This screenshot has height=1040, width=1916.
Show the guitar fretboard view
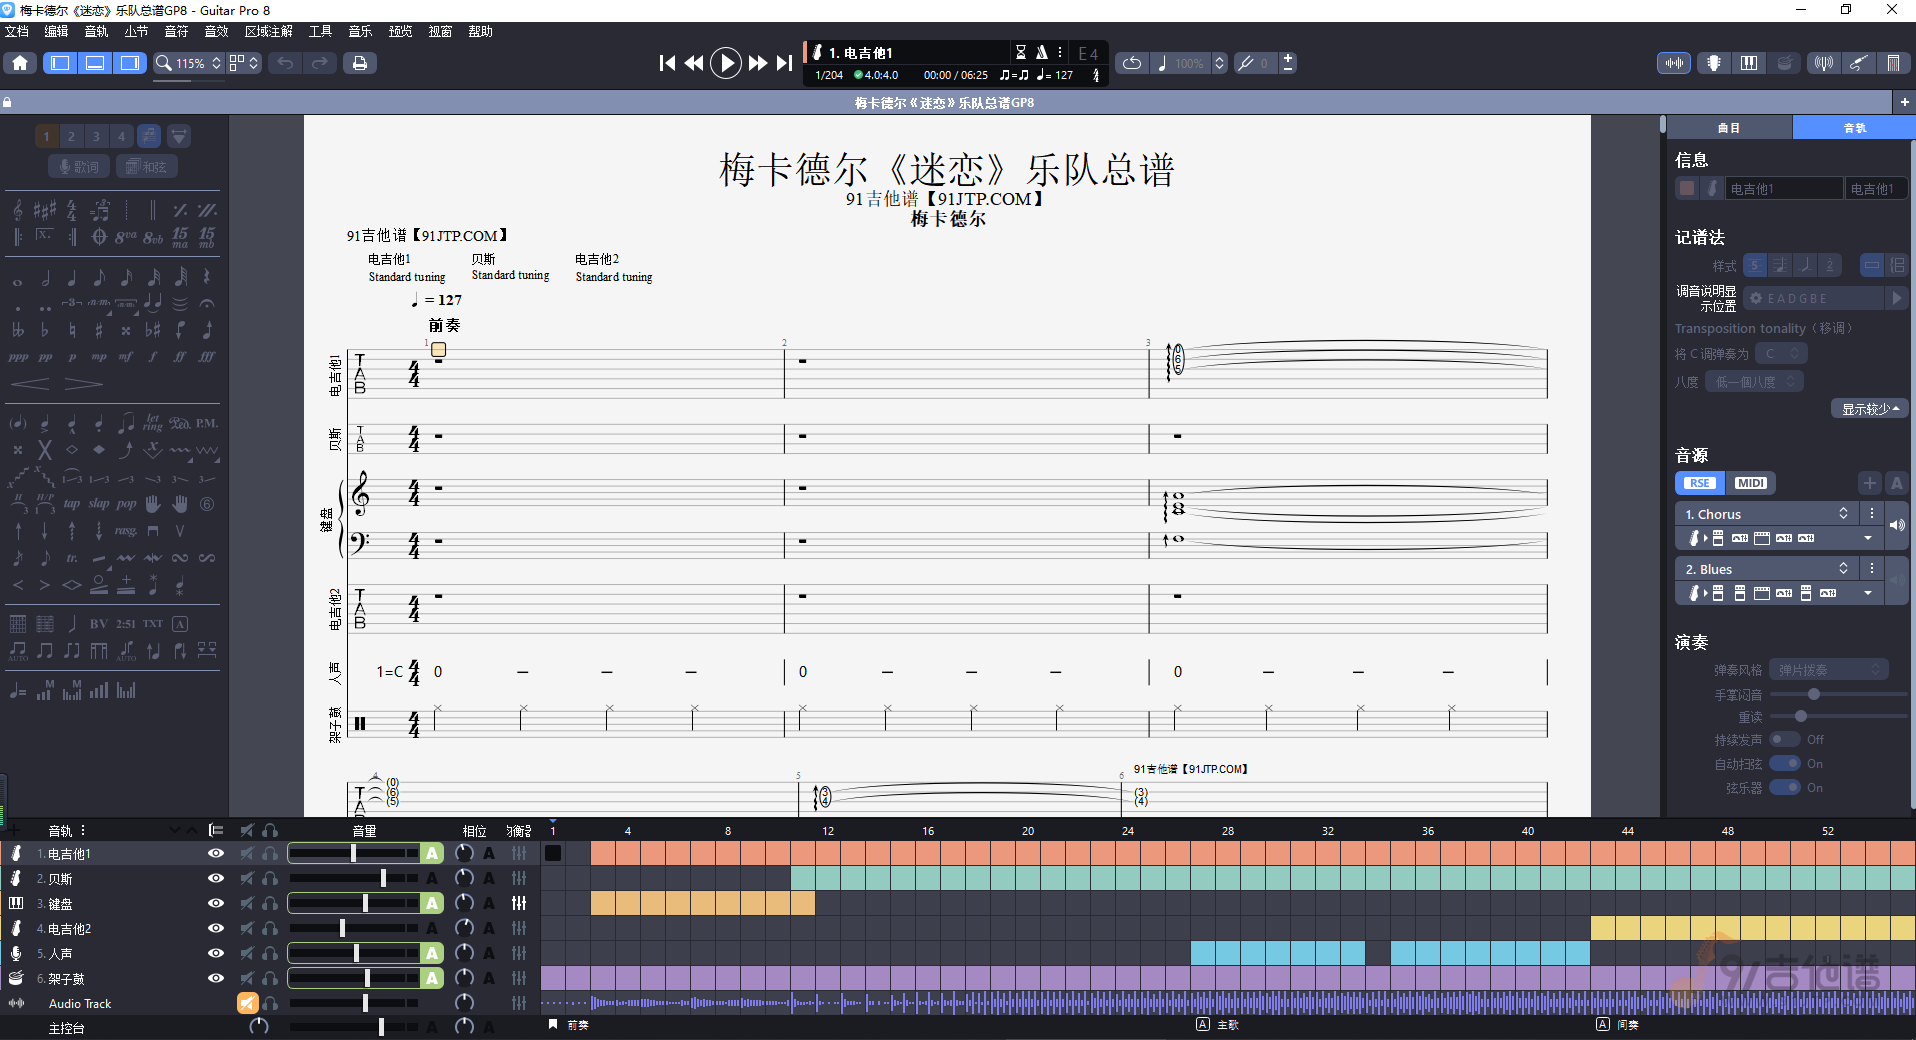pyautogui.click(x=1714, y=63)
